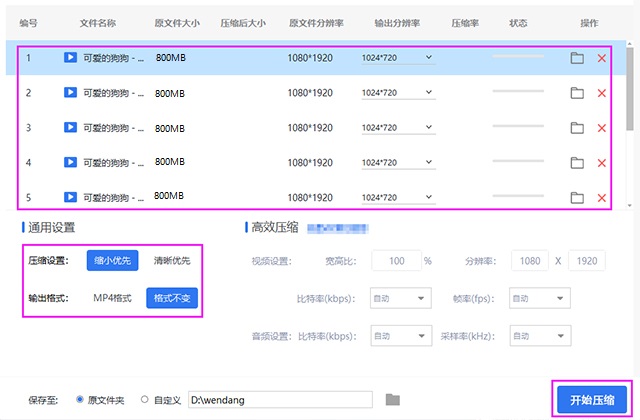Select the MP4格式 output format
This screenshot has height=420, width=640.
coord(112,298)
